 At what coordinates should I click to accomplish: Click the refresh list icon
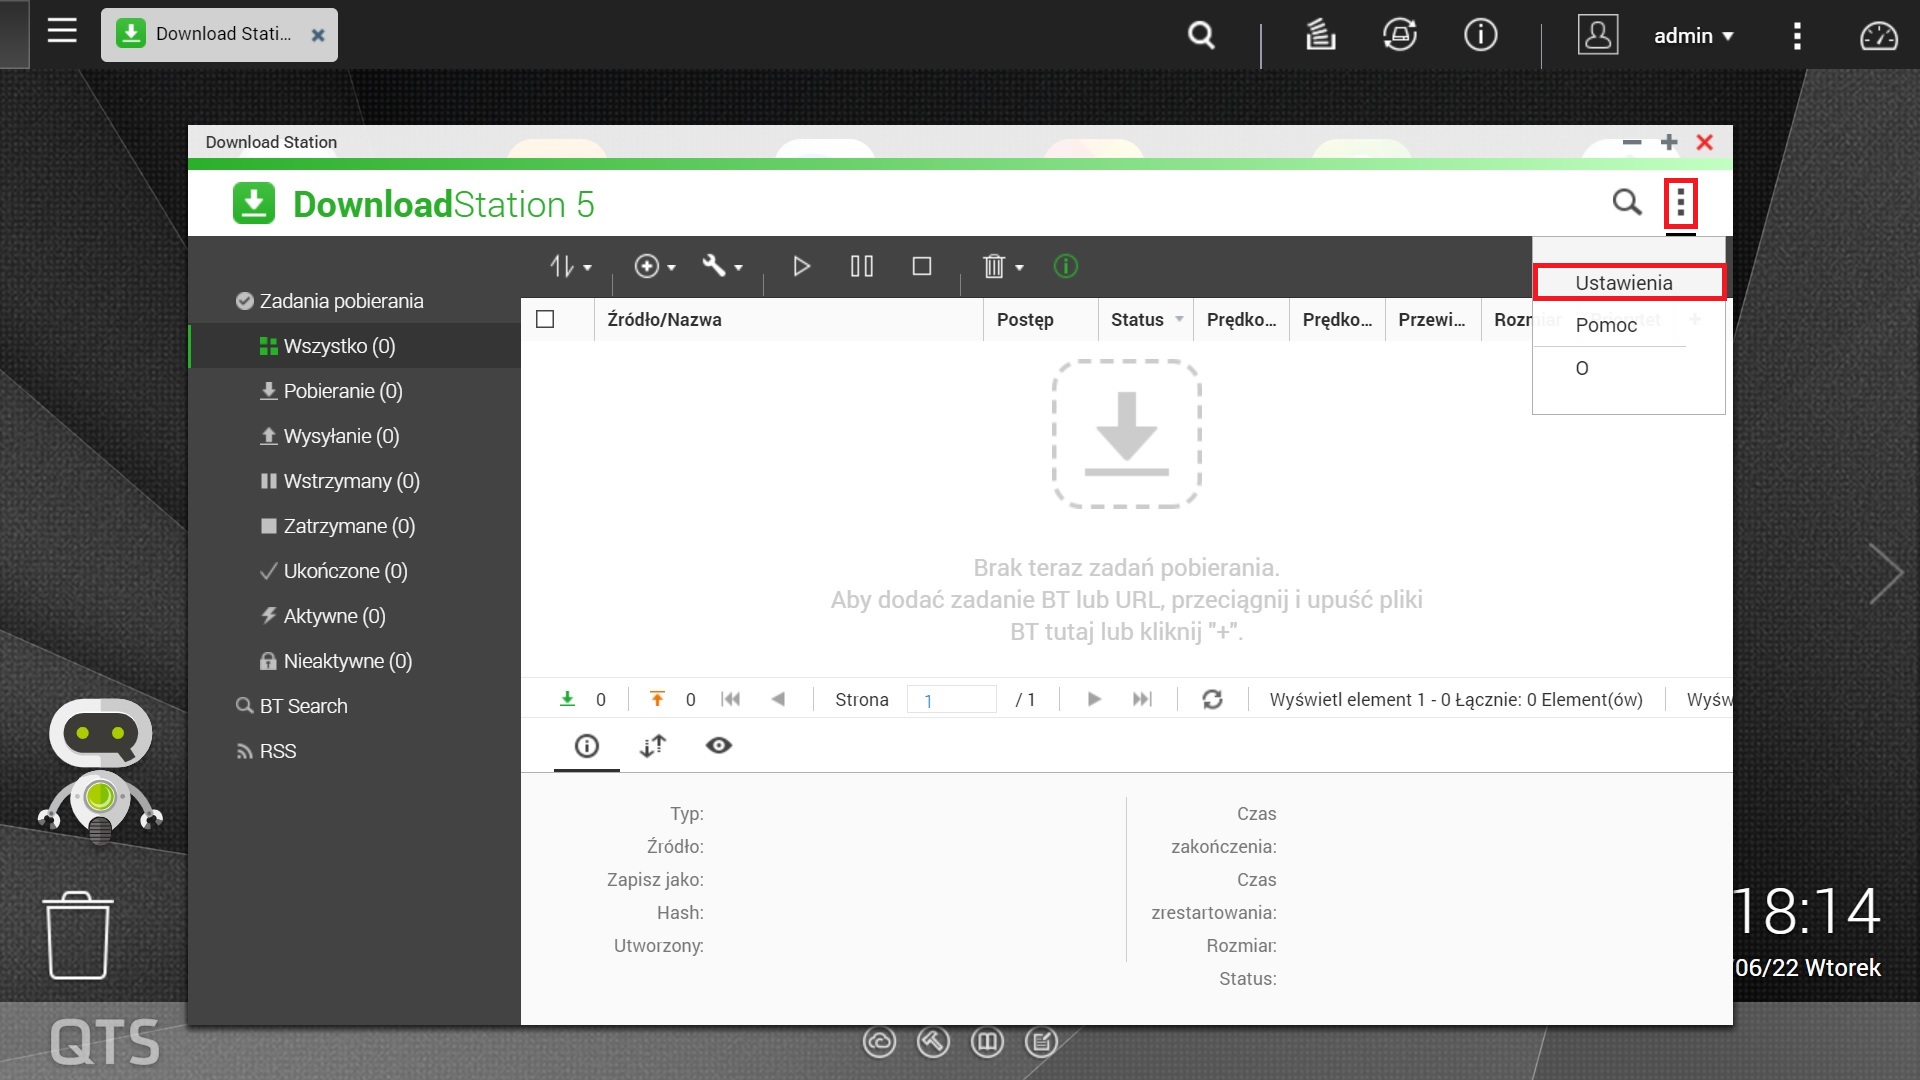coord(1213,699)
